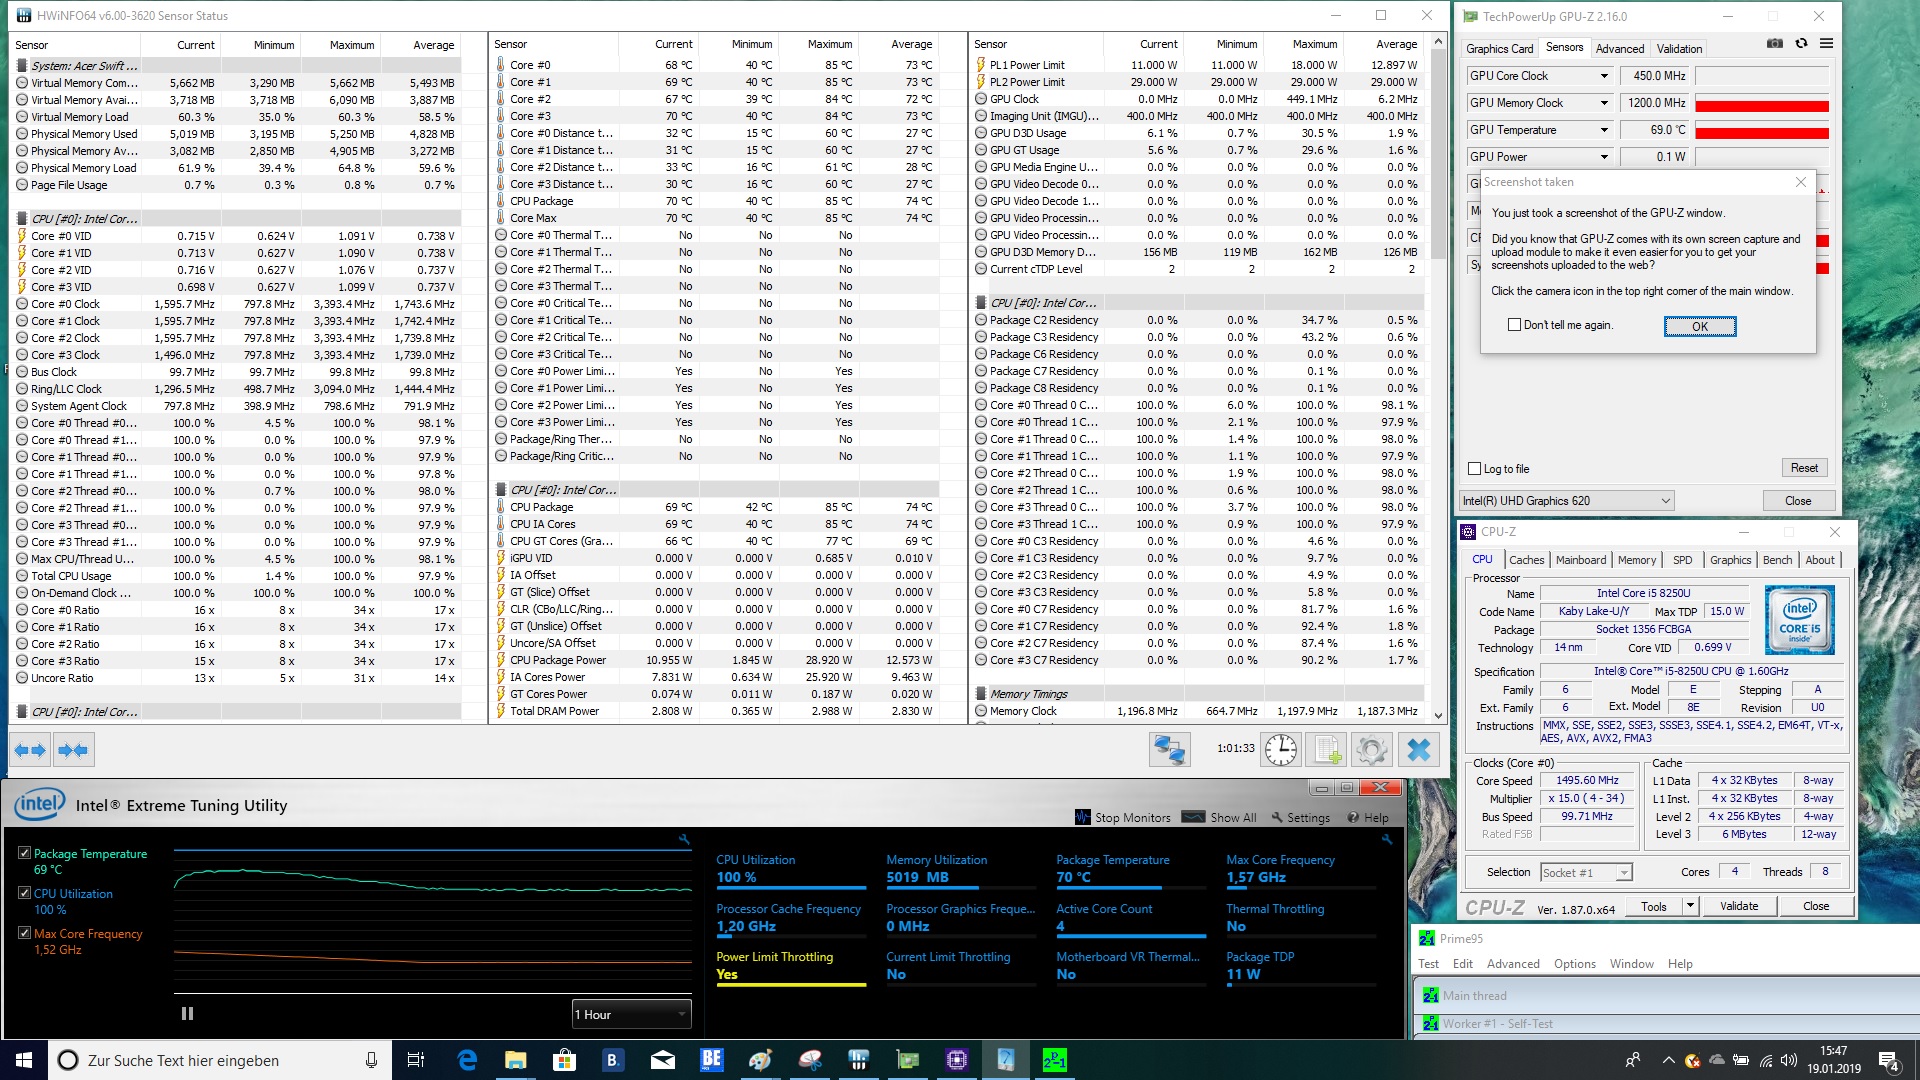Enable Log to file checkbox

coord(1474,469)
